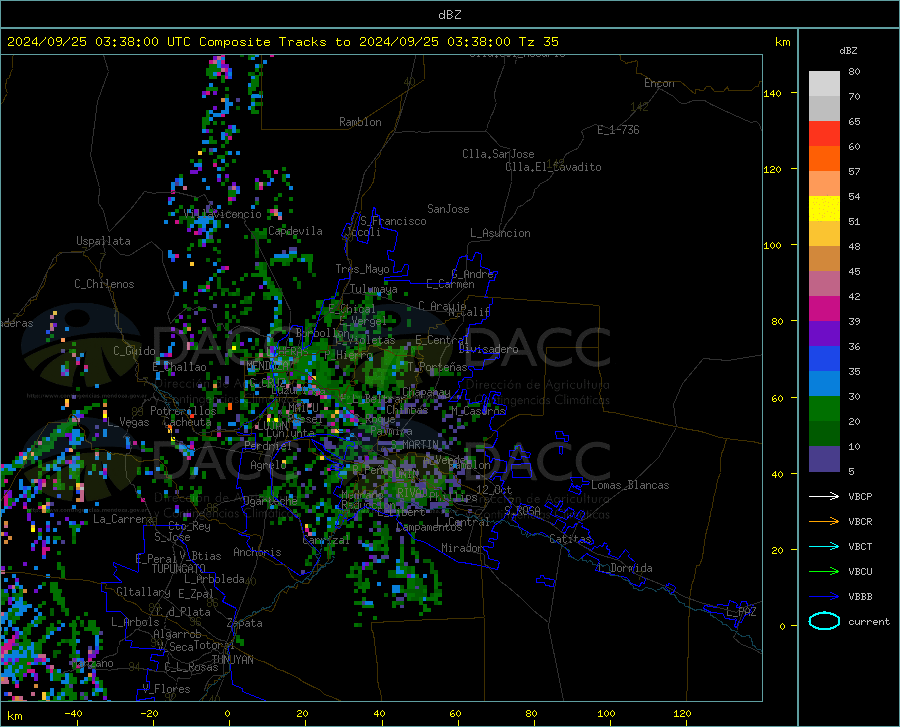Click the Anchoris place label

[257, 552]
